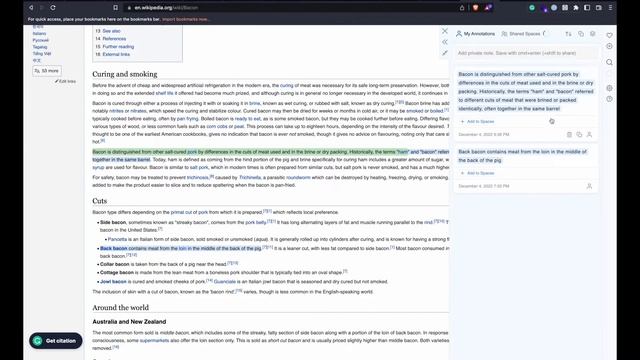Select the Italiano language link

click(x=39, y=33)
